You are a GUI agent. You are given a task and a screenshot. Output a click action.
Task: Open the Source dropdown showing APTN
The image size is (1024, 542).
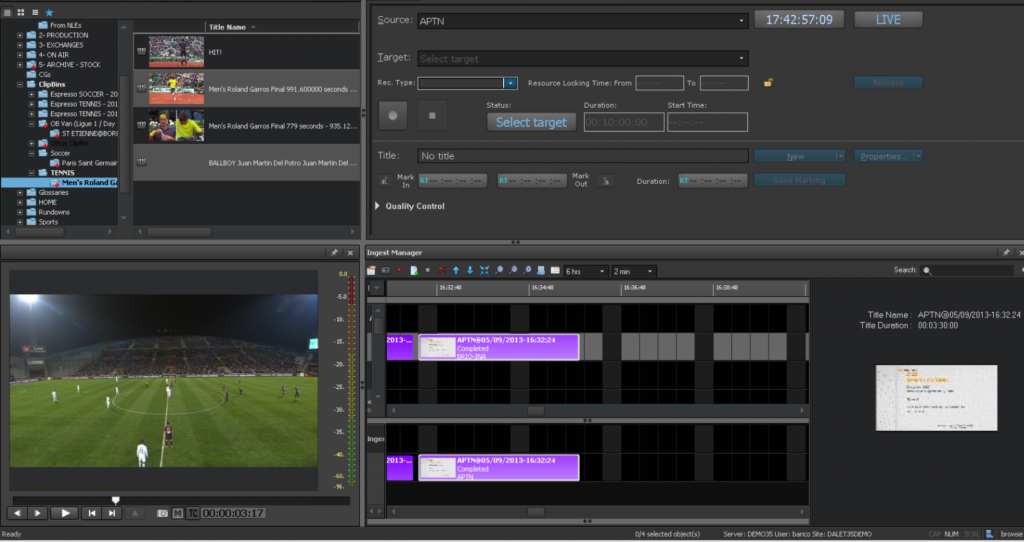point(582,20)
